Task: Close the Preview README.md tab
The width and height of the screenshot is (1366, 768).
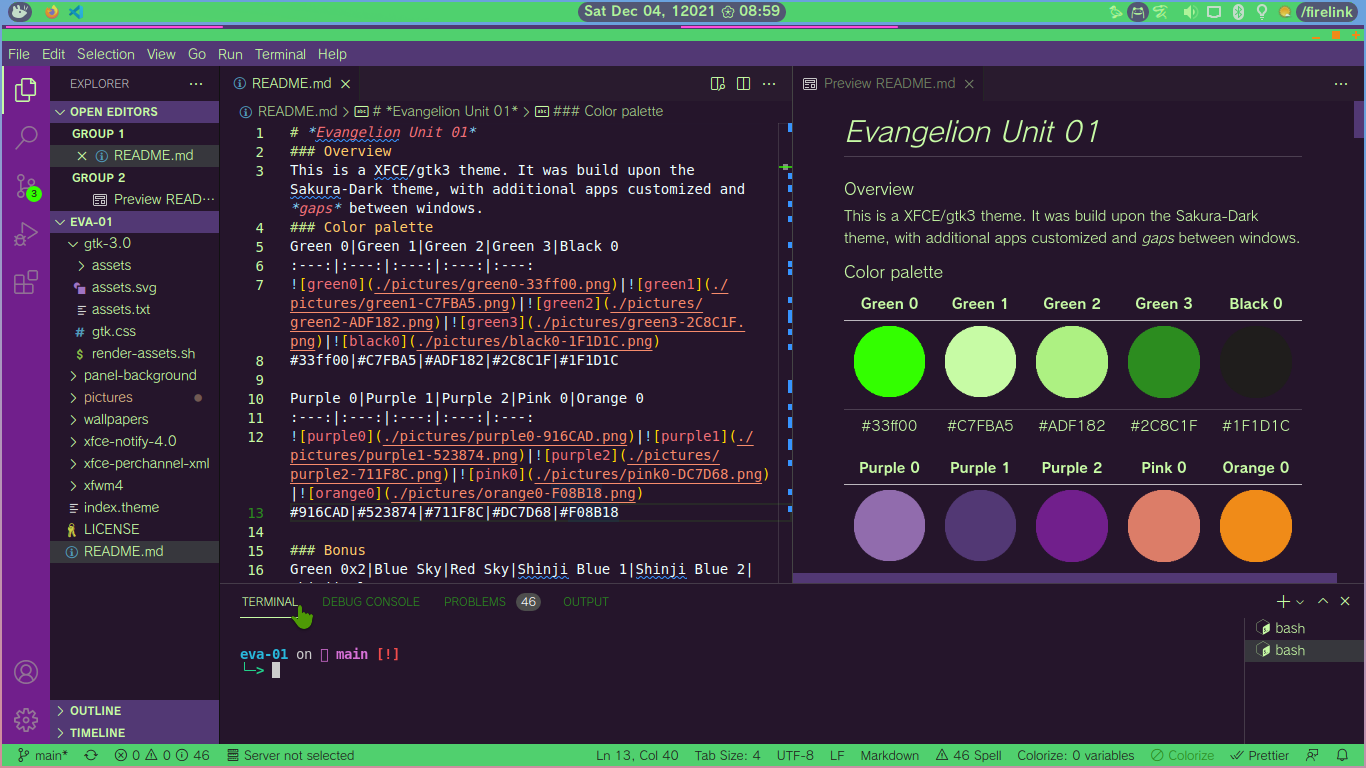Action: [x=969, y=84]
